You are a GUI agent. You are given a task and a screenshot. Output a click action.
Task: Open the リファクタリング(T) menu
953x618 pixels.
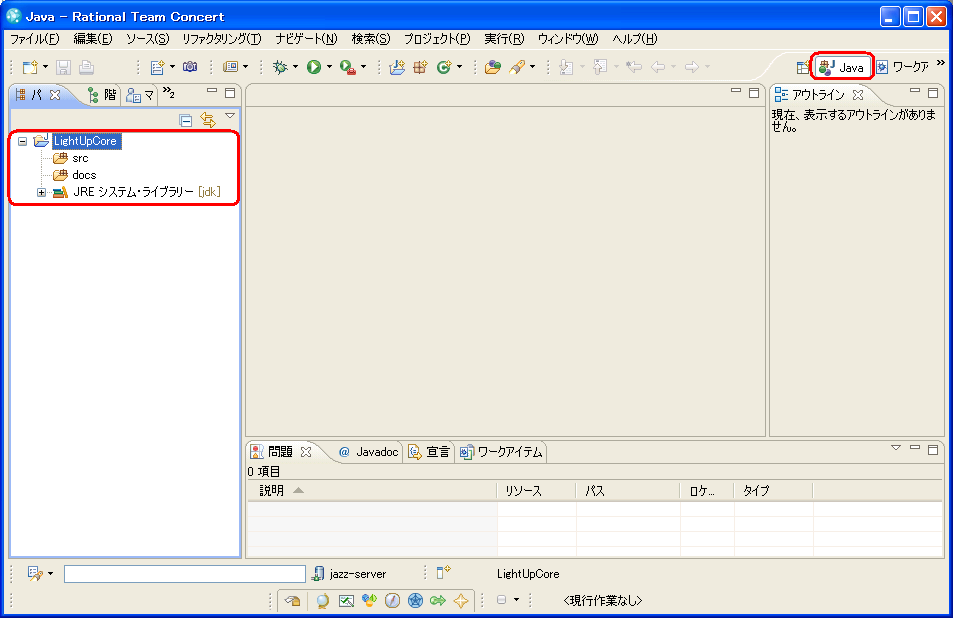click(x=222, y=39)
